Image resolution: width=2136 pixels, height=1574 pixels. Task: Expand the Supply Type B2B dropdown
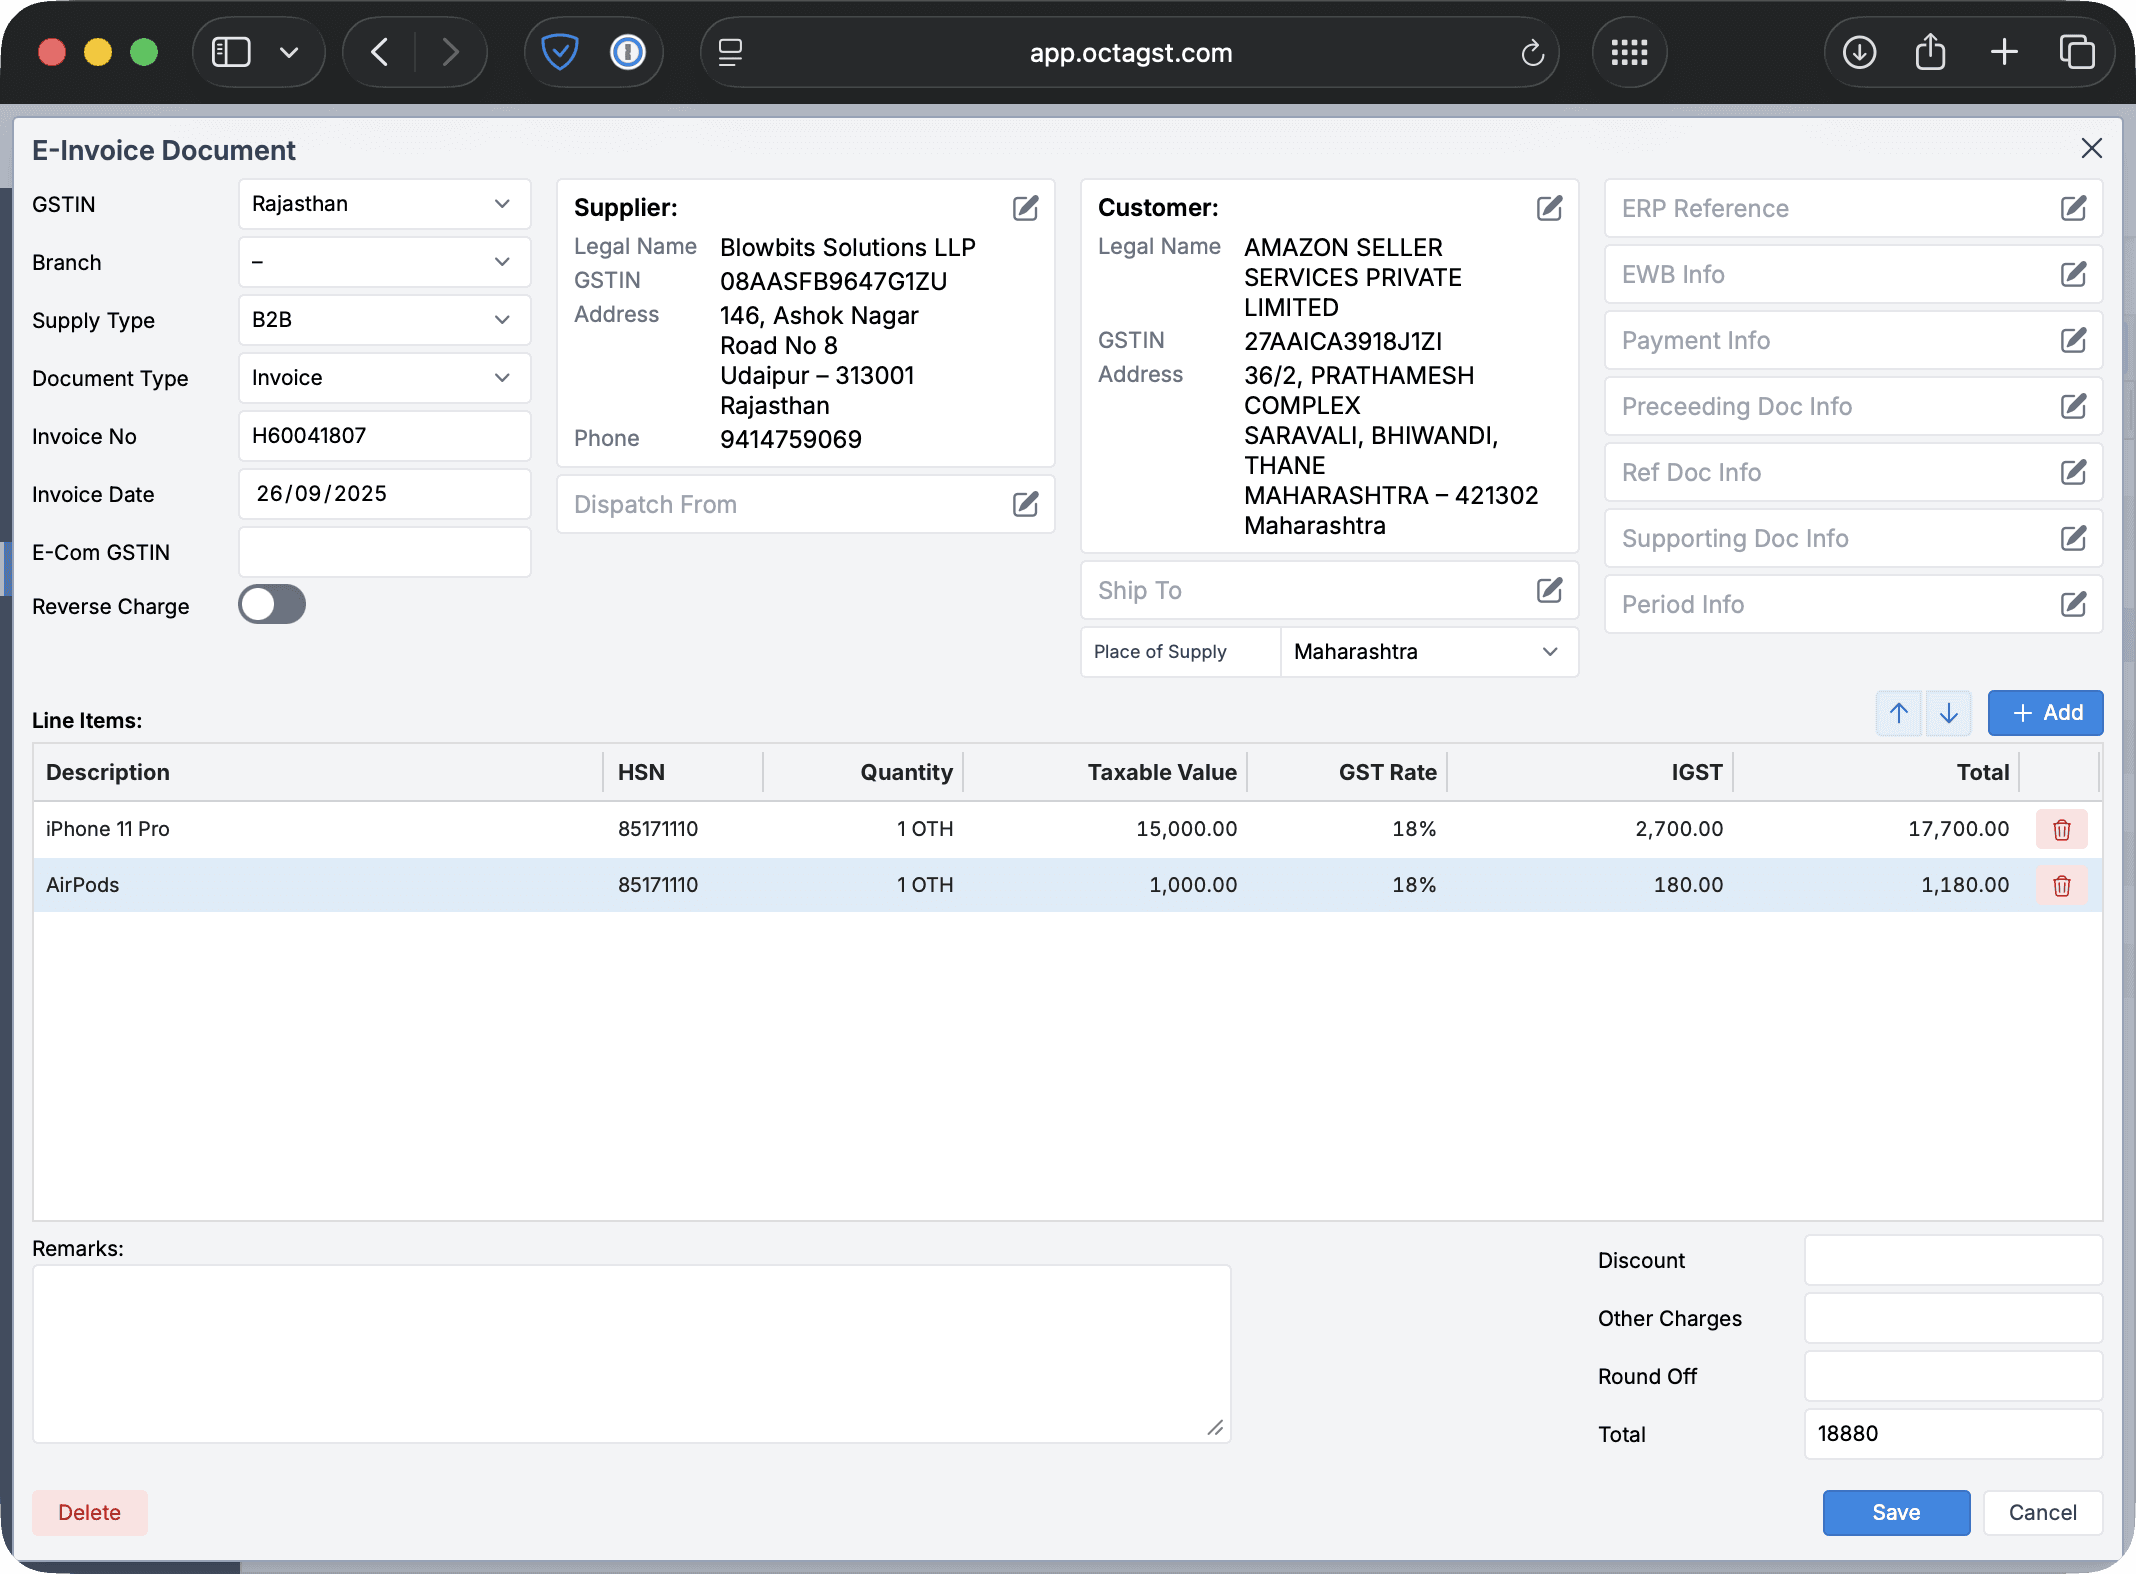click(x=384, y=320)
